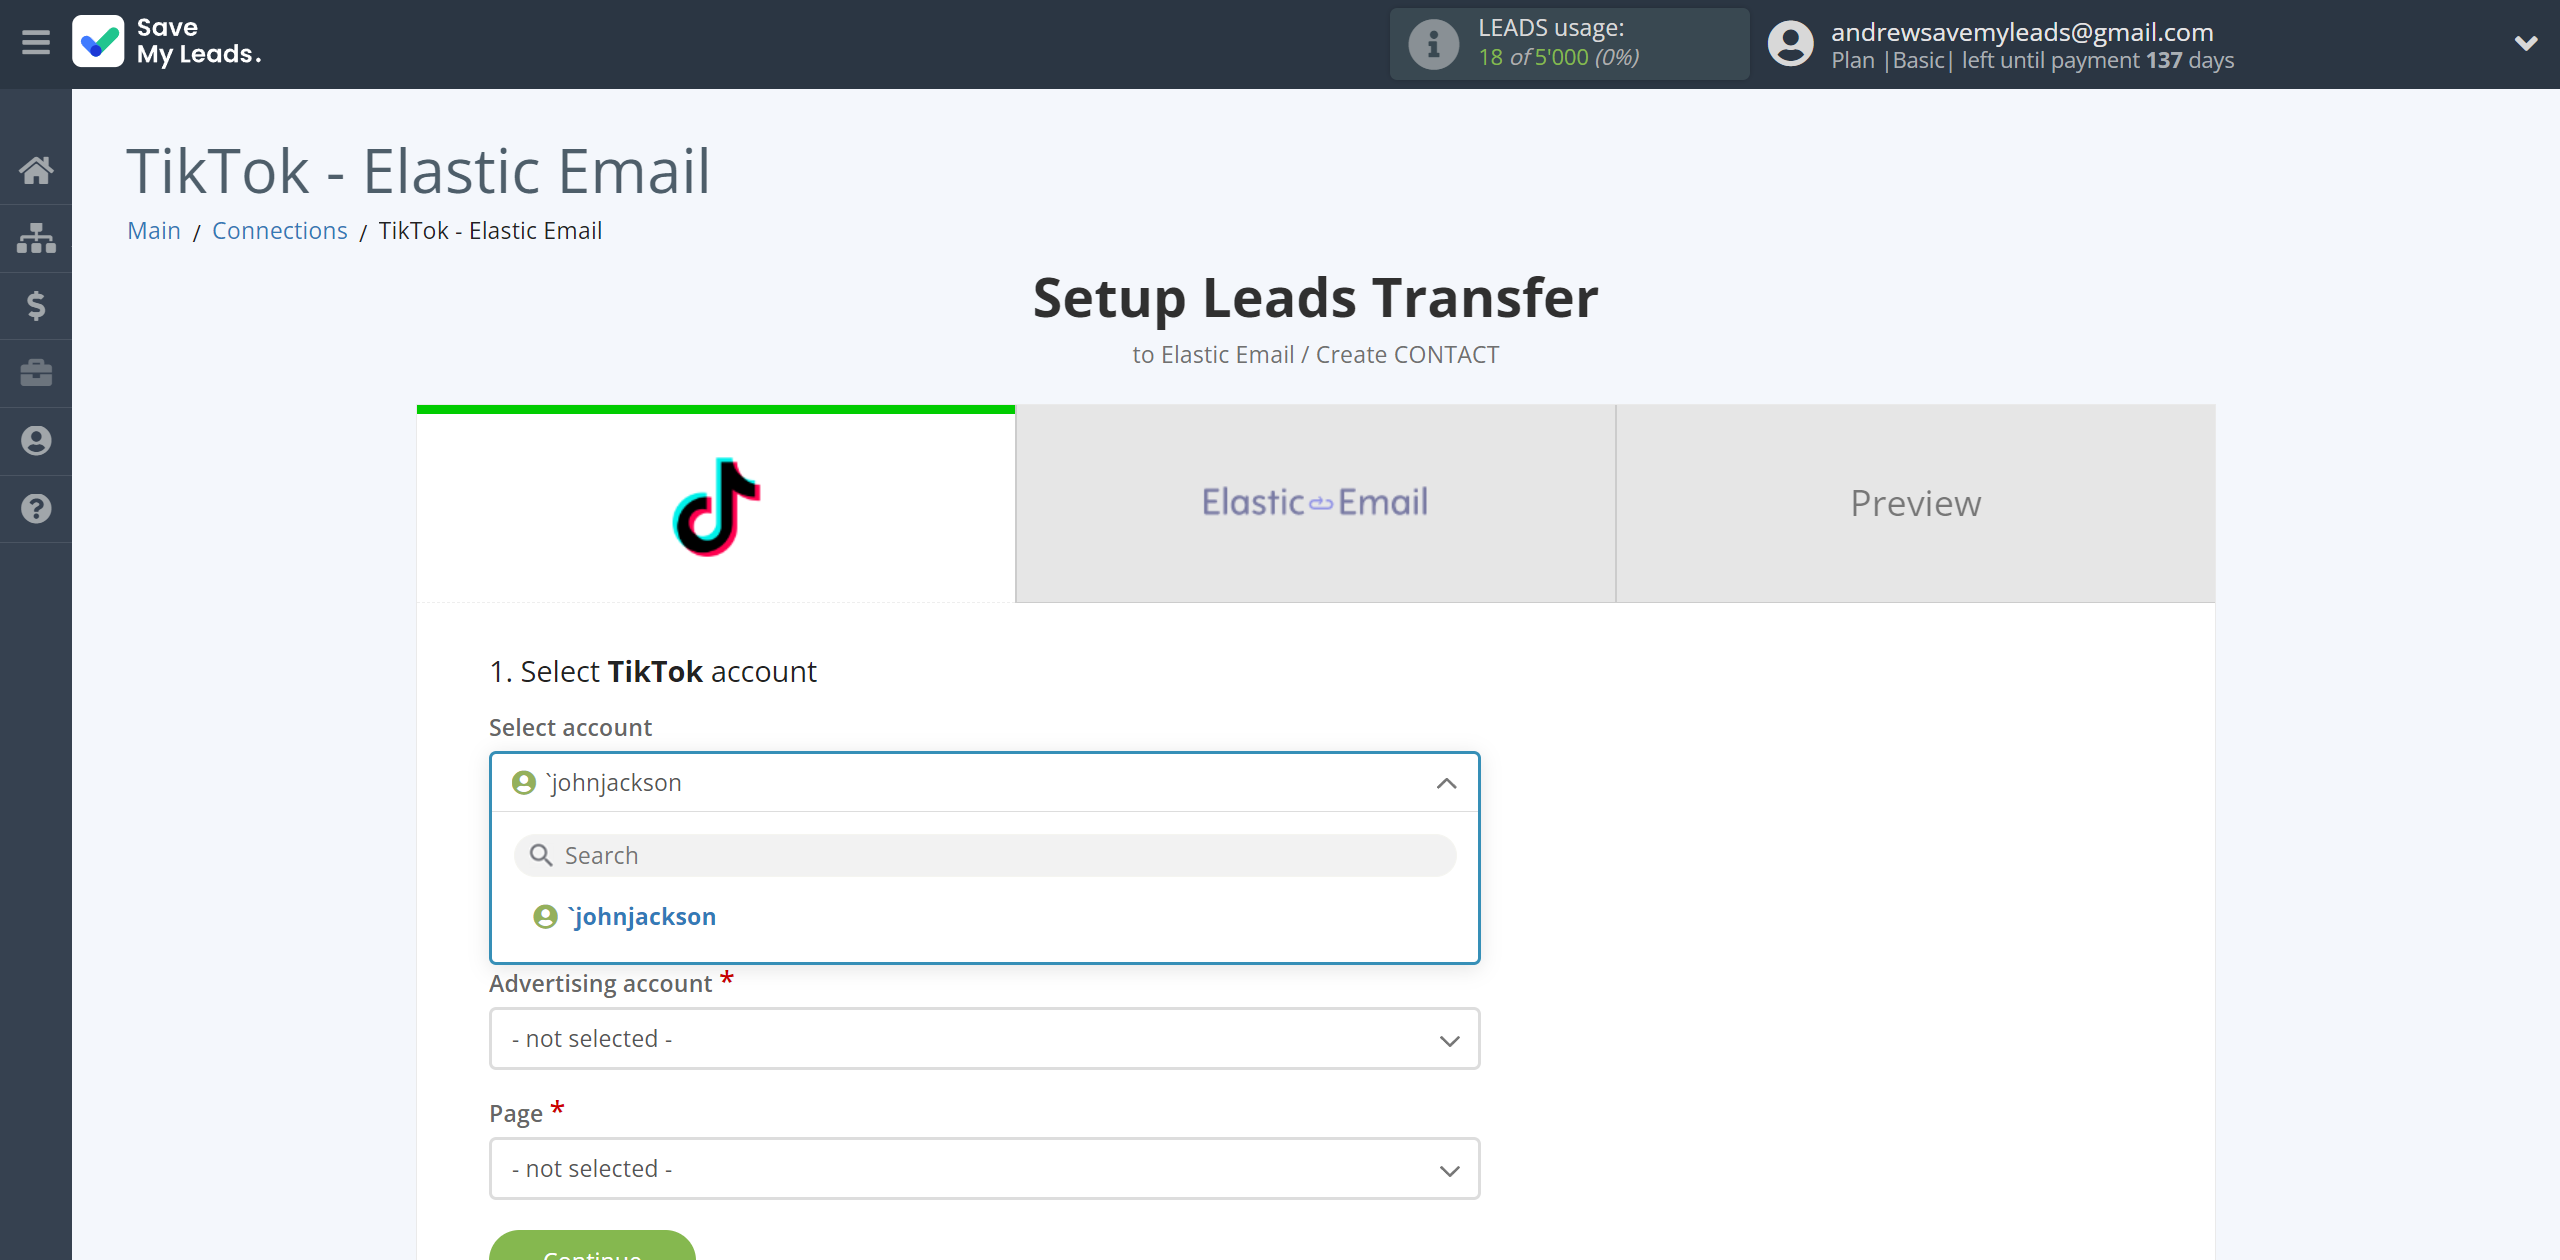Switch to the Elastic Email setup tab
The height and width of the screenshot is (1260, 2560).
[1316, 503]
